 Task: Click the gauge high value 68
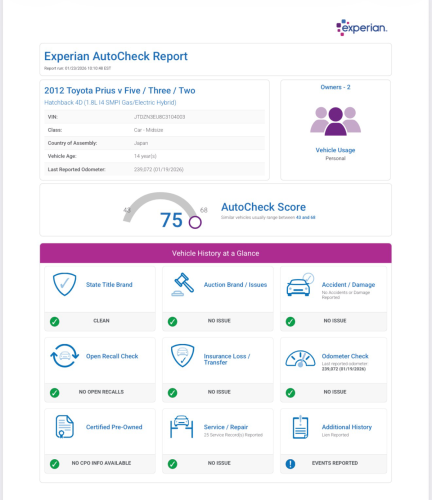click(x=204, y=210)
